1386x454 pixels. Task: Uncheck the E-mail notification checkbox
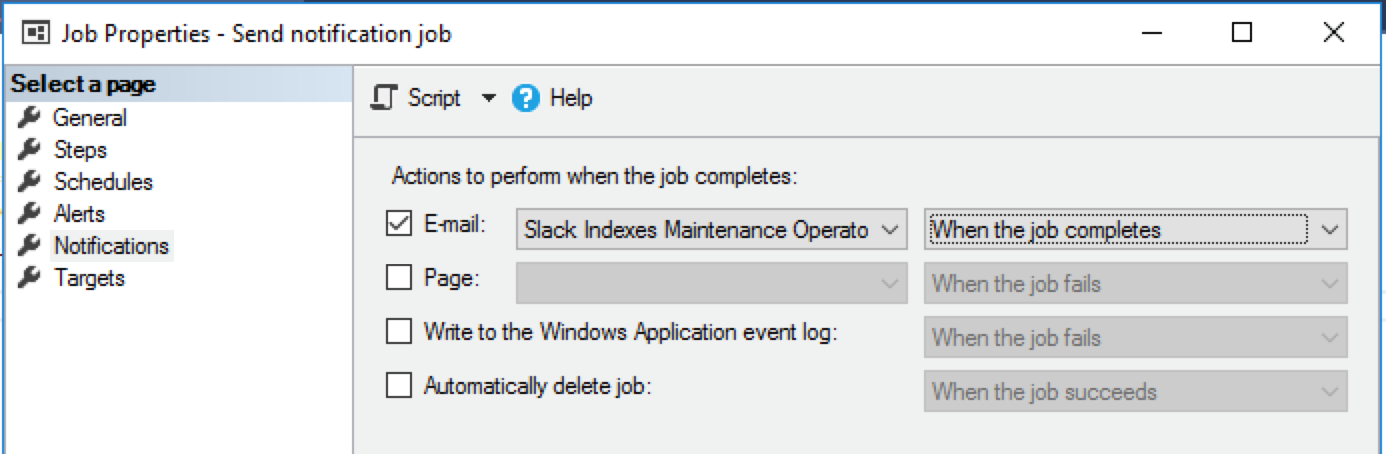click(x=399, y=224)
